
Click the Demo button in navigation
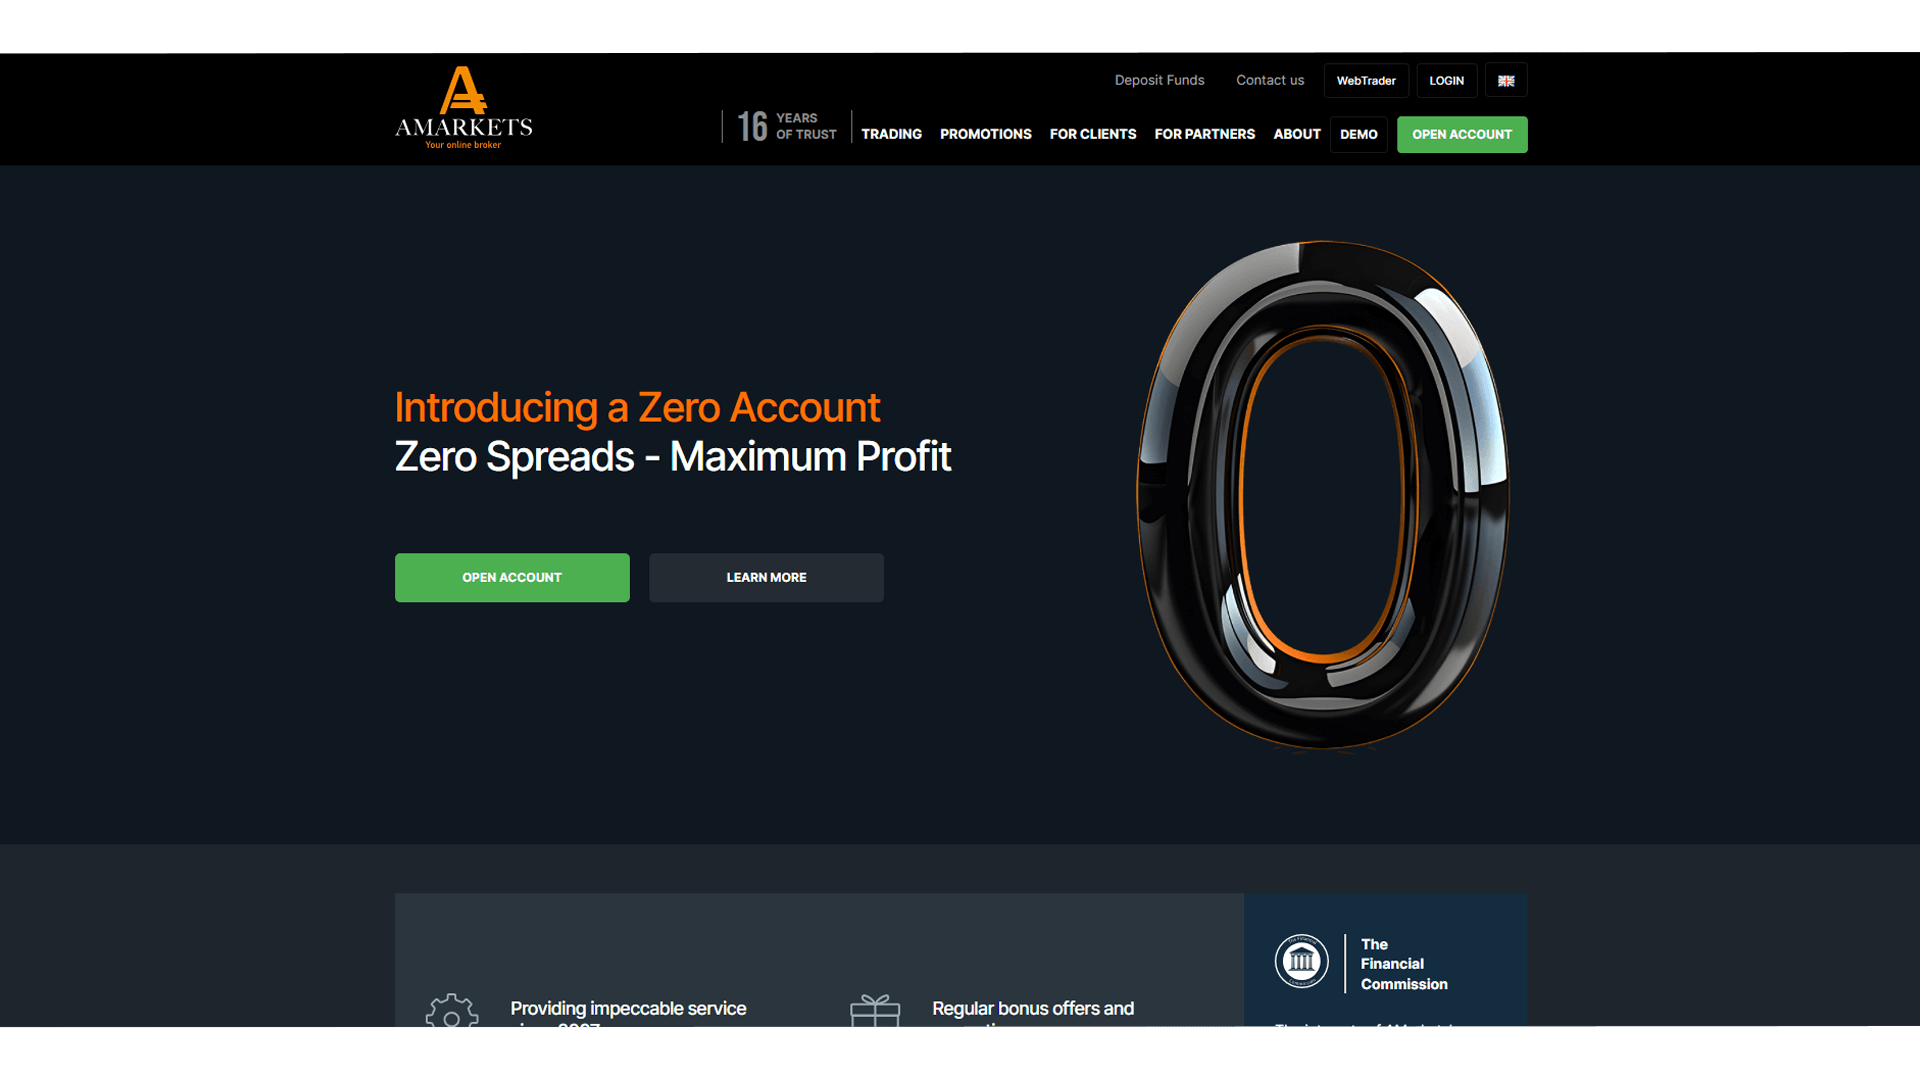pyautogui.click(x=1358, y=134)
